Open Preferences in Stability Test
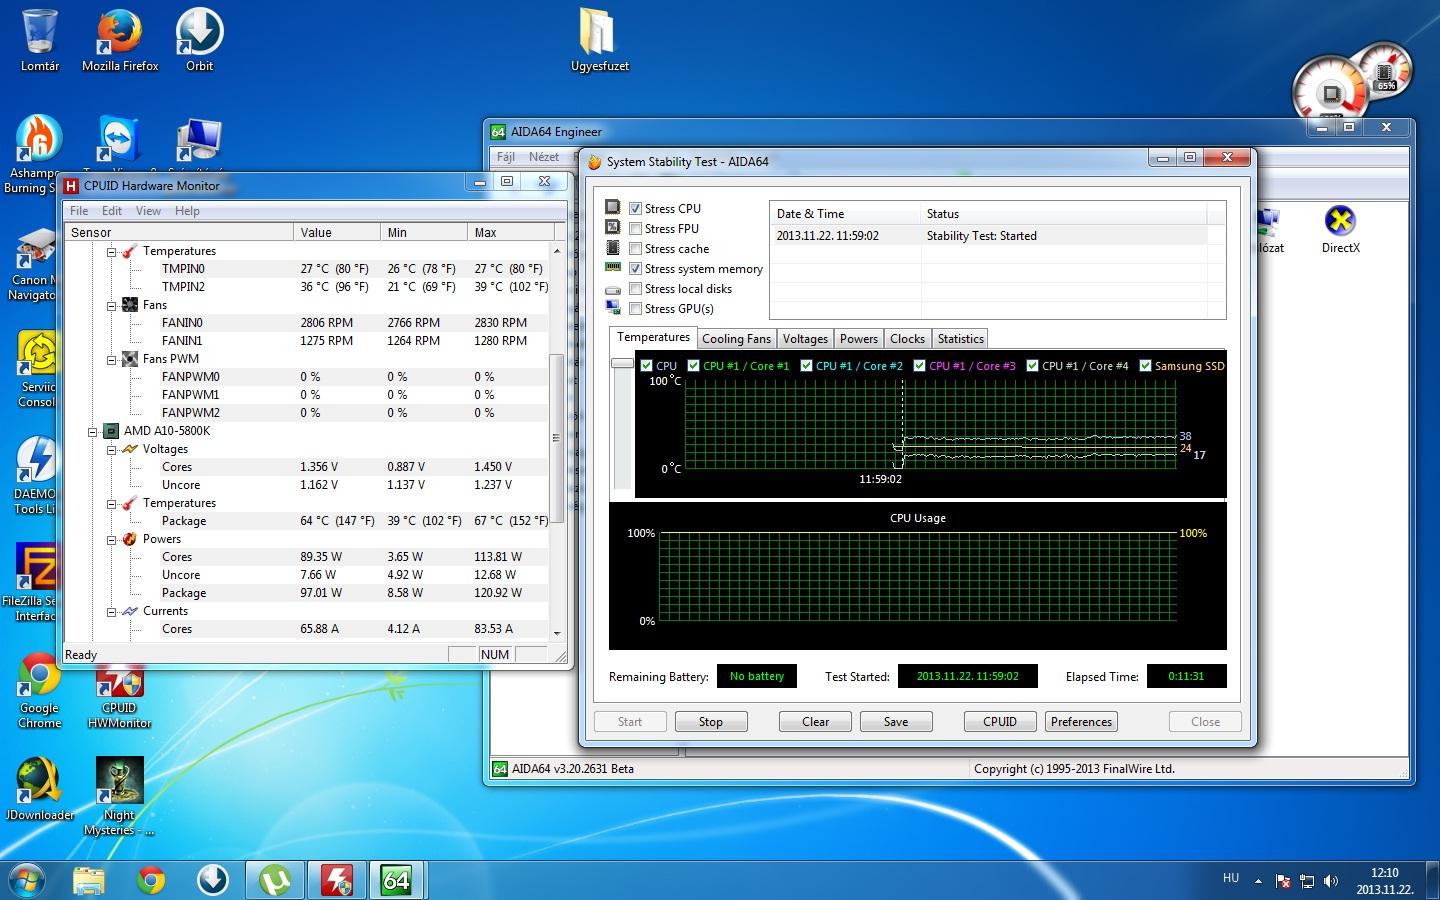Screen dimensions: 1440x900 tap(1081, 721)
